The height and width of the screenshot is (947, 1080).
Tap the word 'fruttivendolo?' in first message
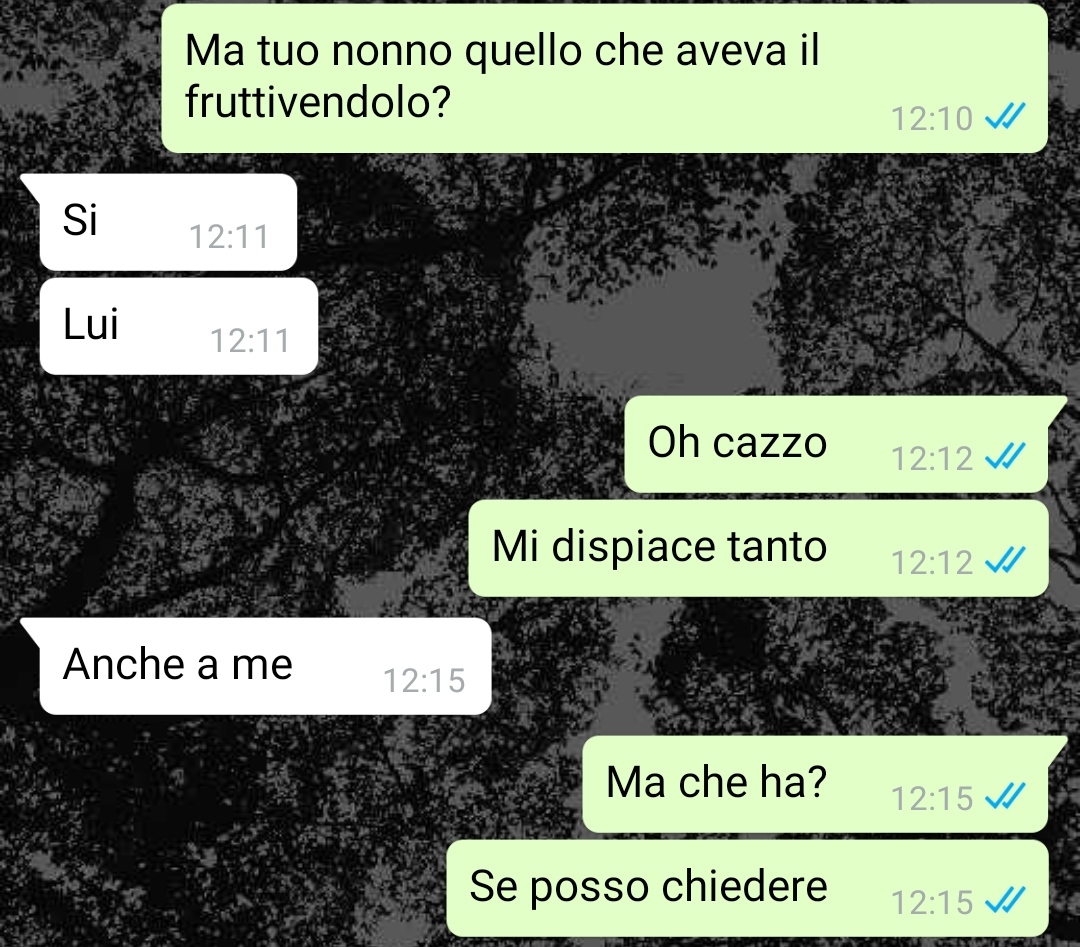pos(318,101)
